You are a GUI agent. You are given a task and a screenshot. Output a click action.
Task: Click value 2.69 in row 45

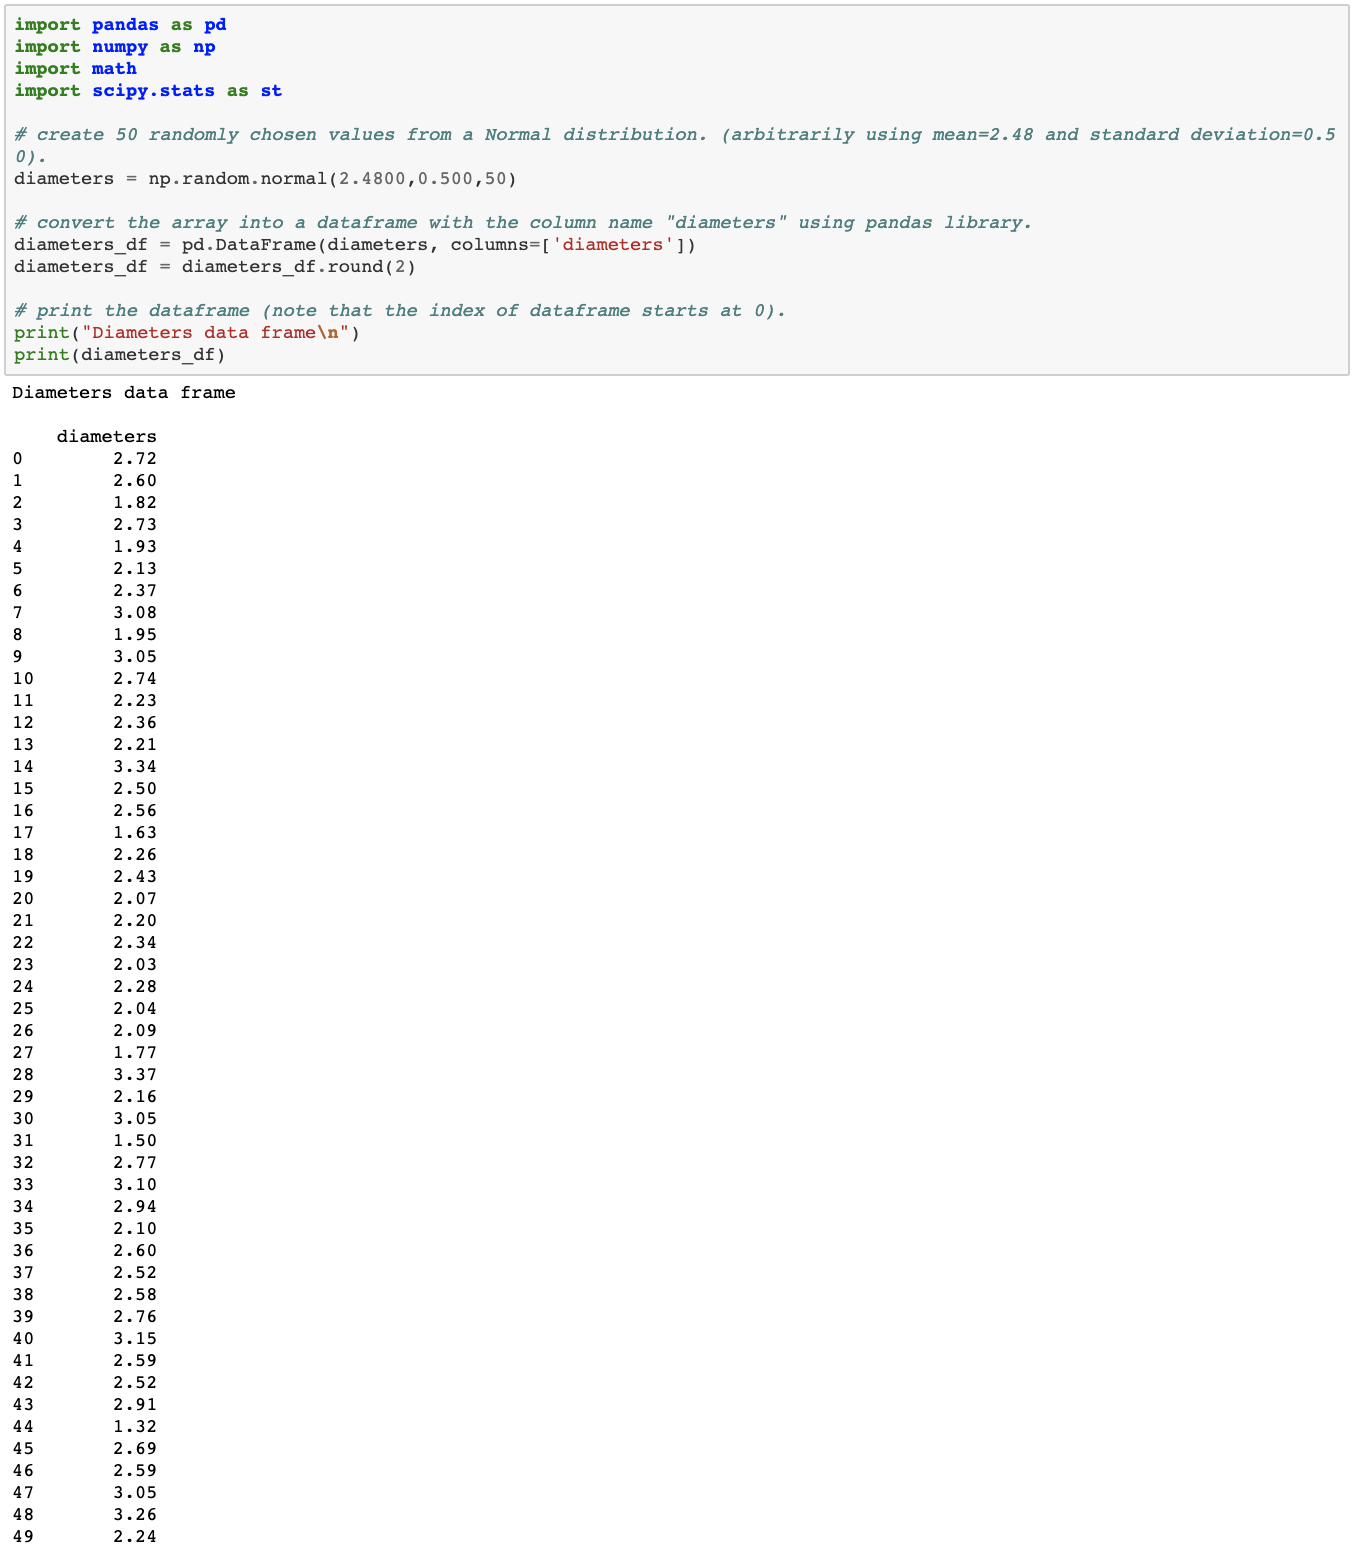135,1449
